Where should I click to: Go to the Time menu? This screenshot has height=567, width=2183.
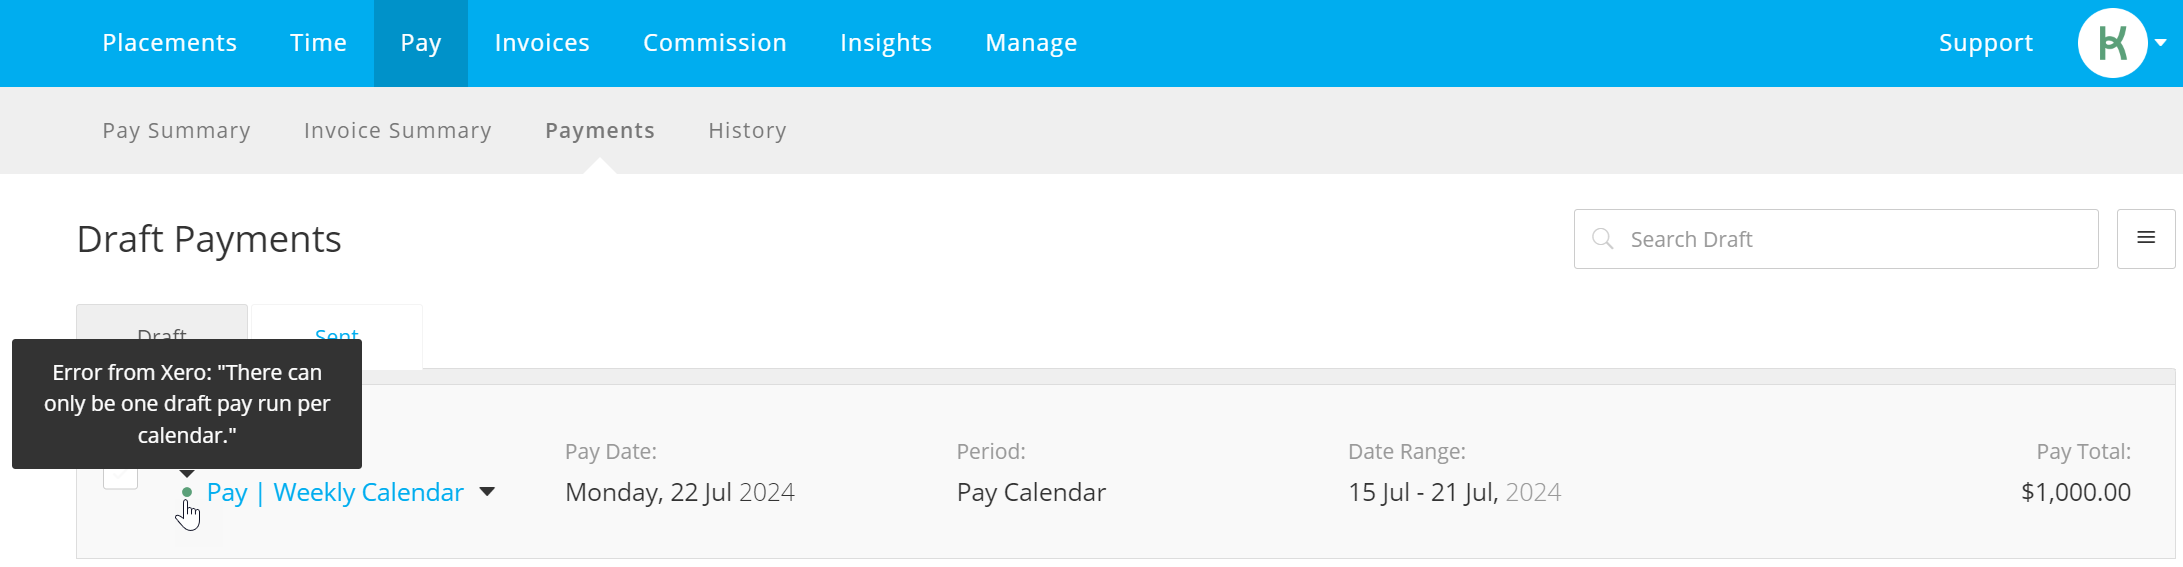pos(318,43)
